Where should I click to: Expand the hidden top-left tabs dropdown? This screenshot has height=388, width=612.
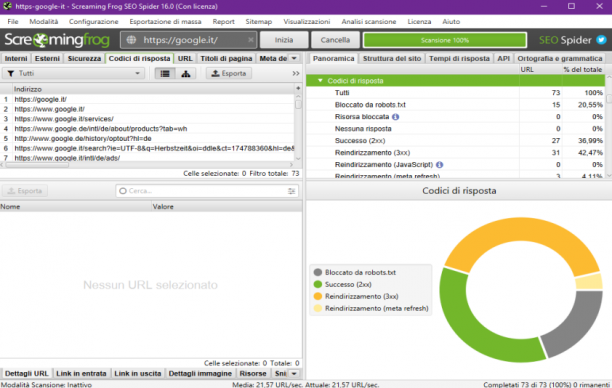coord(294,59)
